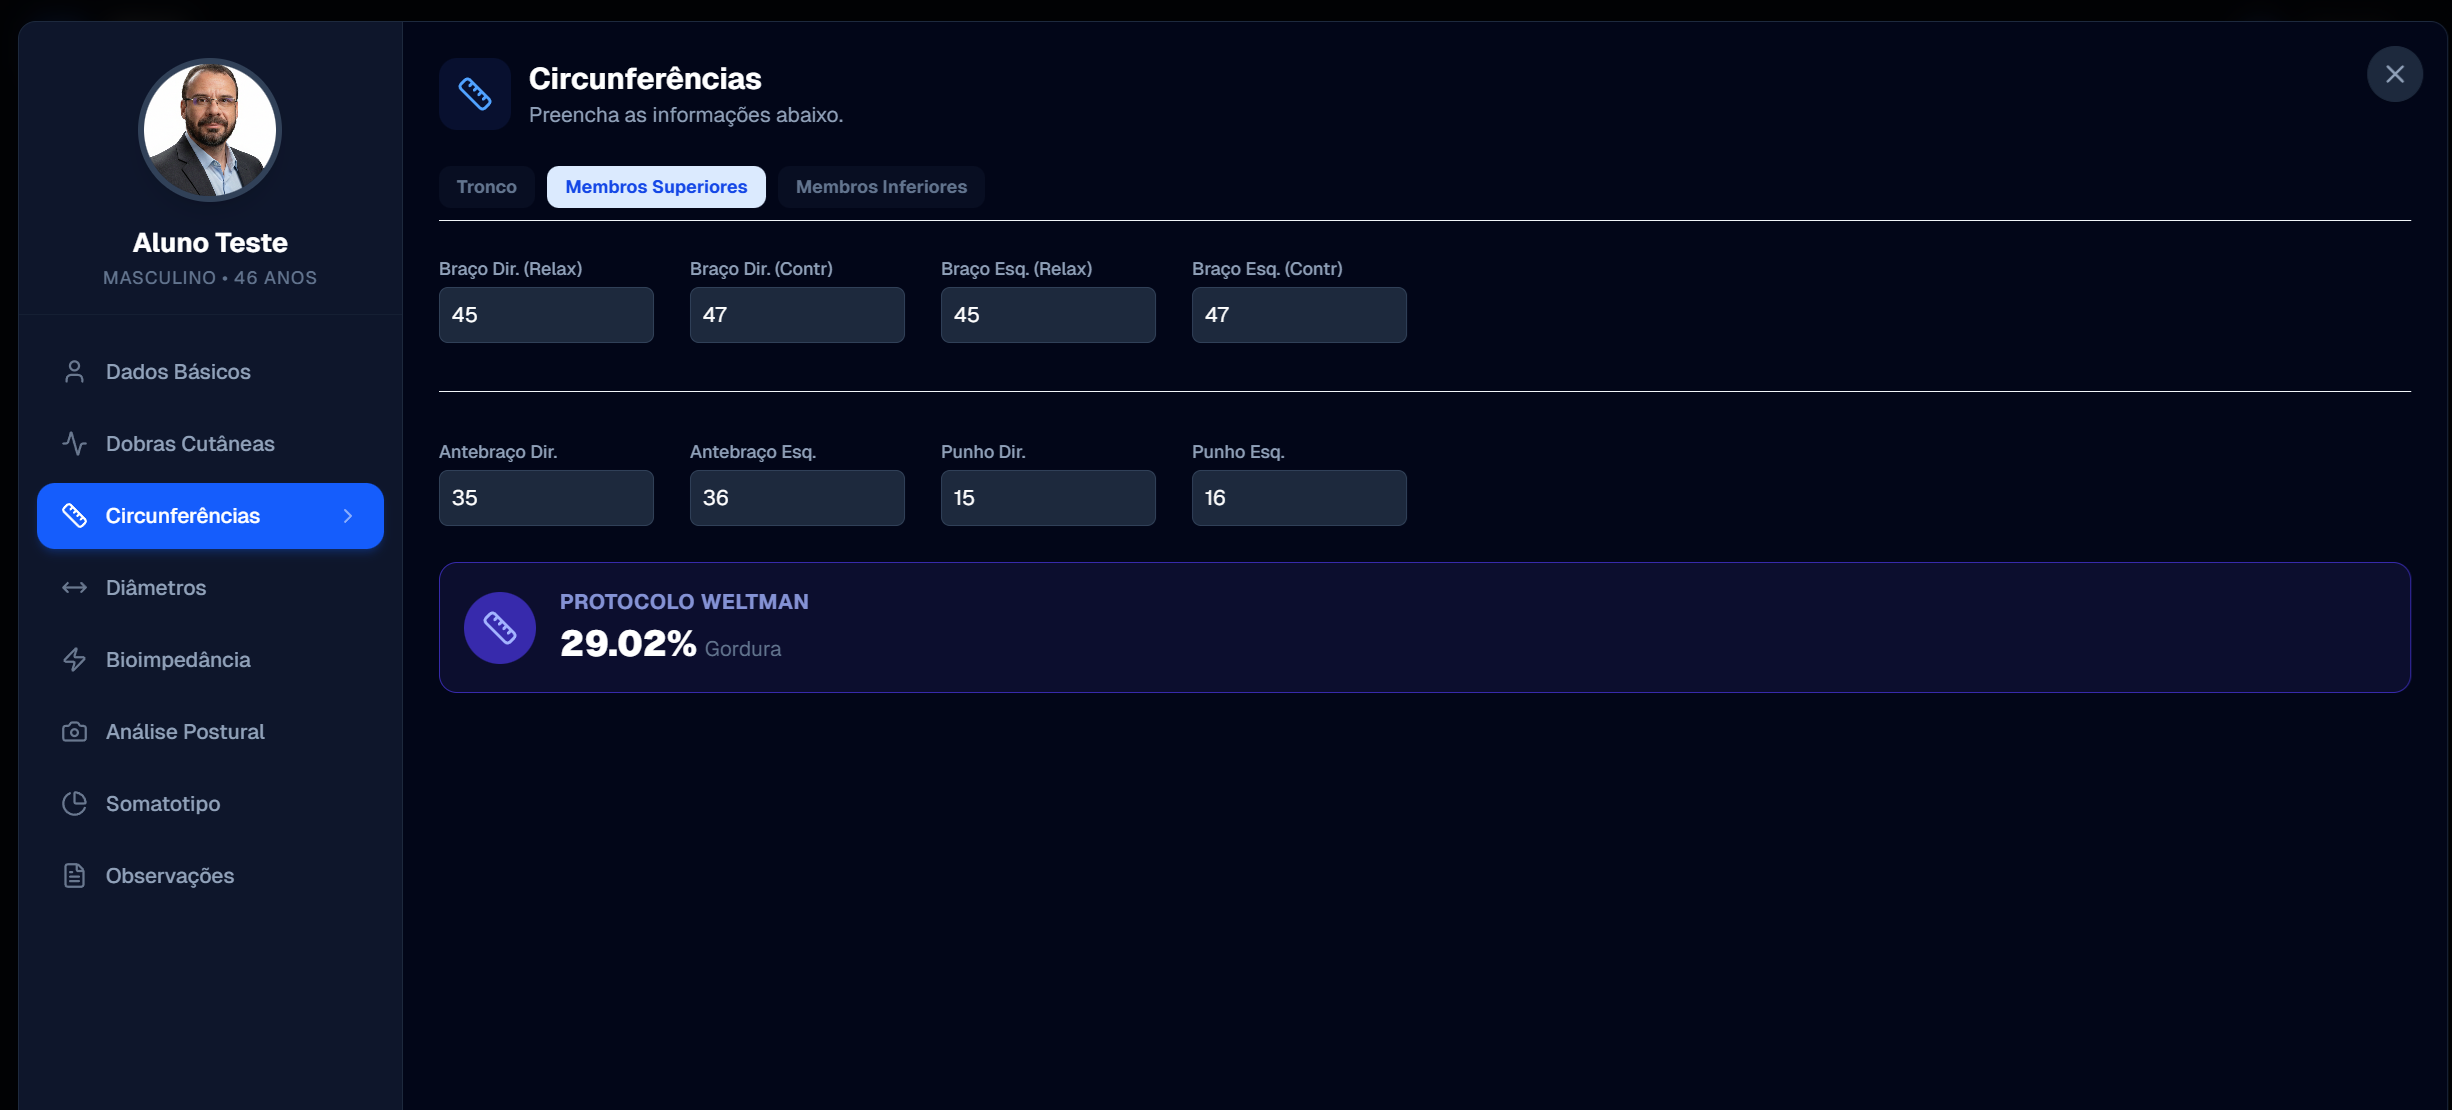Select the Punho Dir. input box
Image resolution: width=2452 pixels, height=1110 pixels.
1047,498
